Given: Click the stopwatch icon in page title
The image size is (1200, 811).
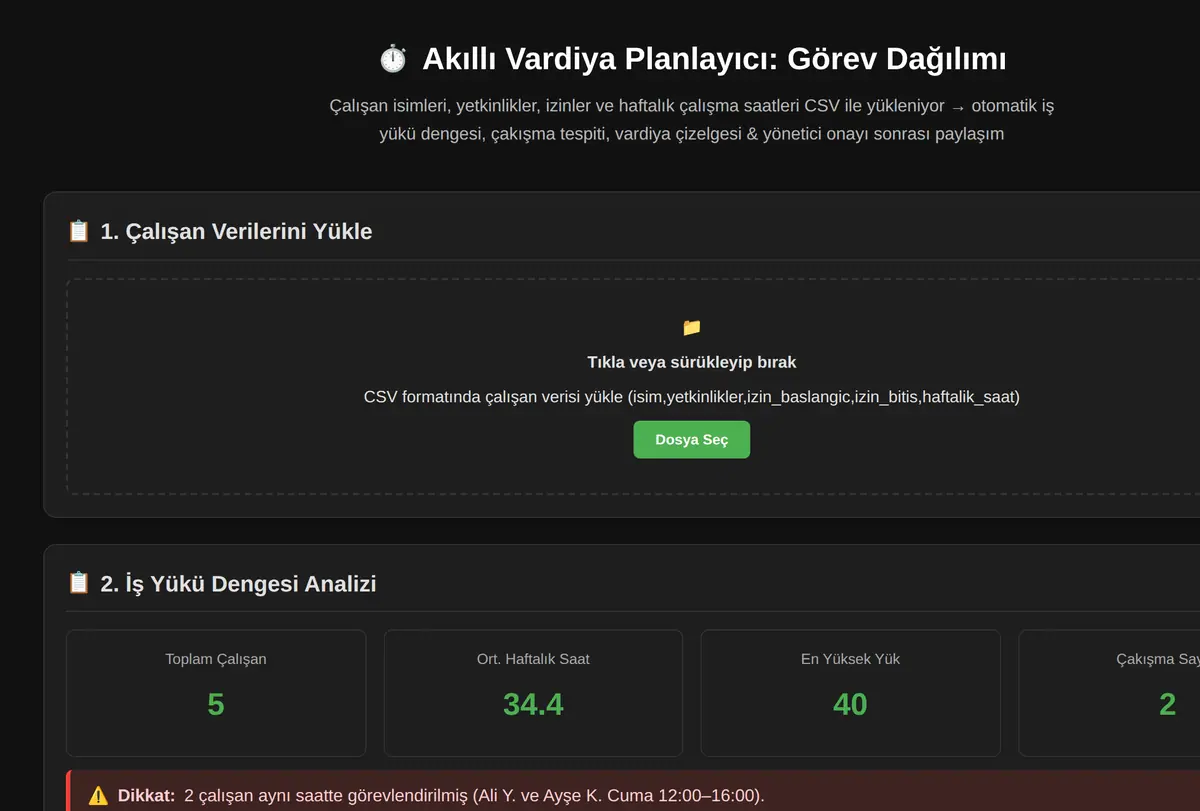Looking at the screenshot, I should pos(393,59).
